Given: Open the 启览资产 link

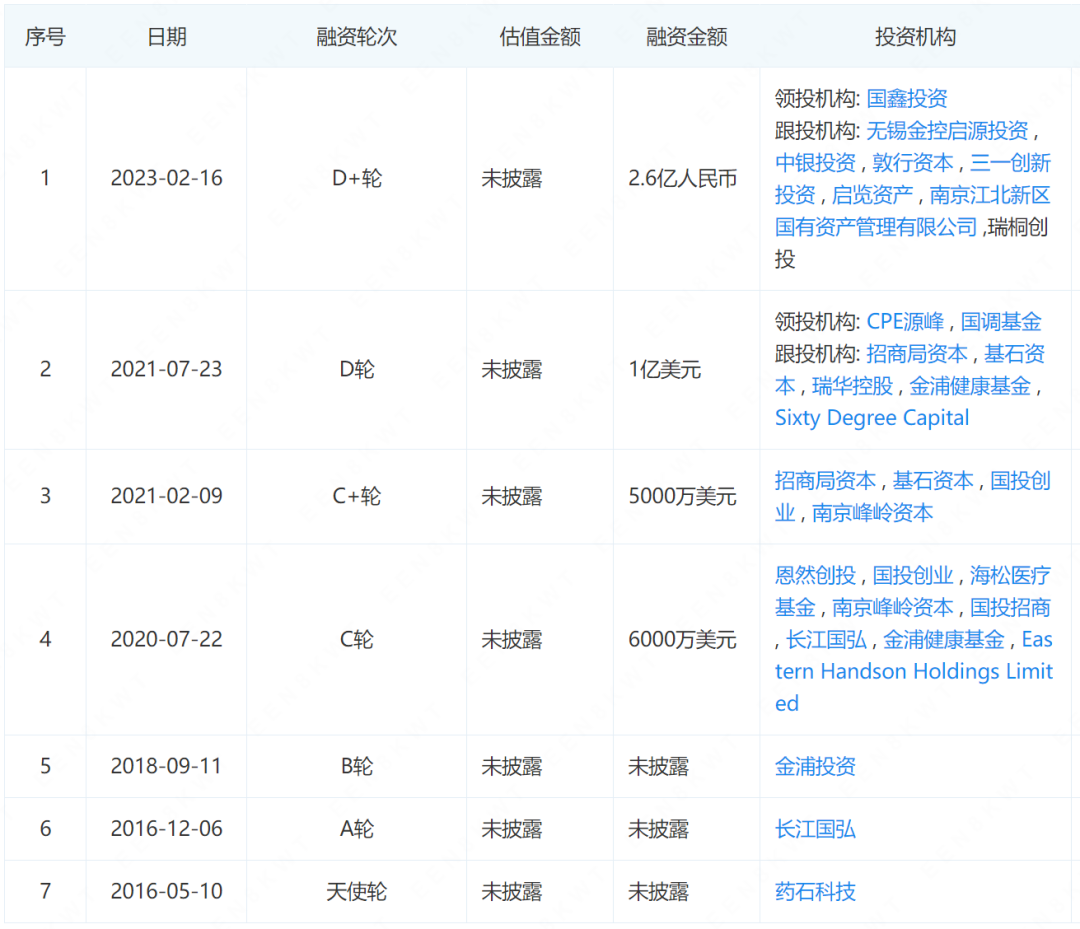Looking at the screenshot, I should pyautogui.click(x=872, y=196).
